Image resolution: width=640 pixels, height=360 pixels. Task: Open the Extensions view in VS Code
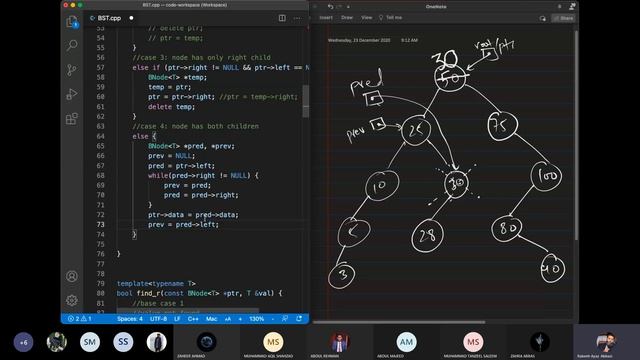pos(72,119)
